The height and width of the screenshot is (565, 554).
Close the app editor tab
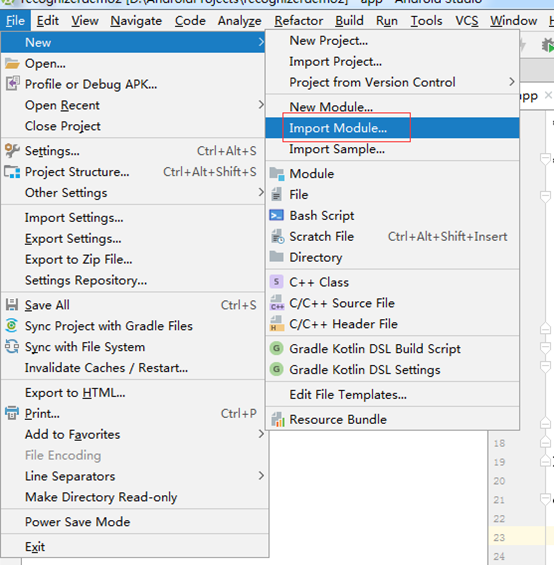point(548,95)
